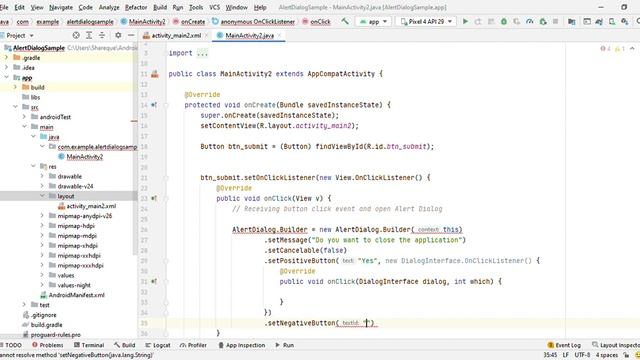
Task: Close the MainActivity2.java tab
Action: click(280, 36)
